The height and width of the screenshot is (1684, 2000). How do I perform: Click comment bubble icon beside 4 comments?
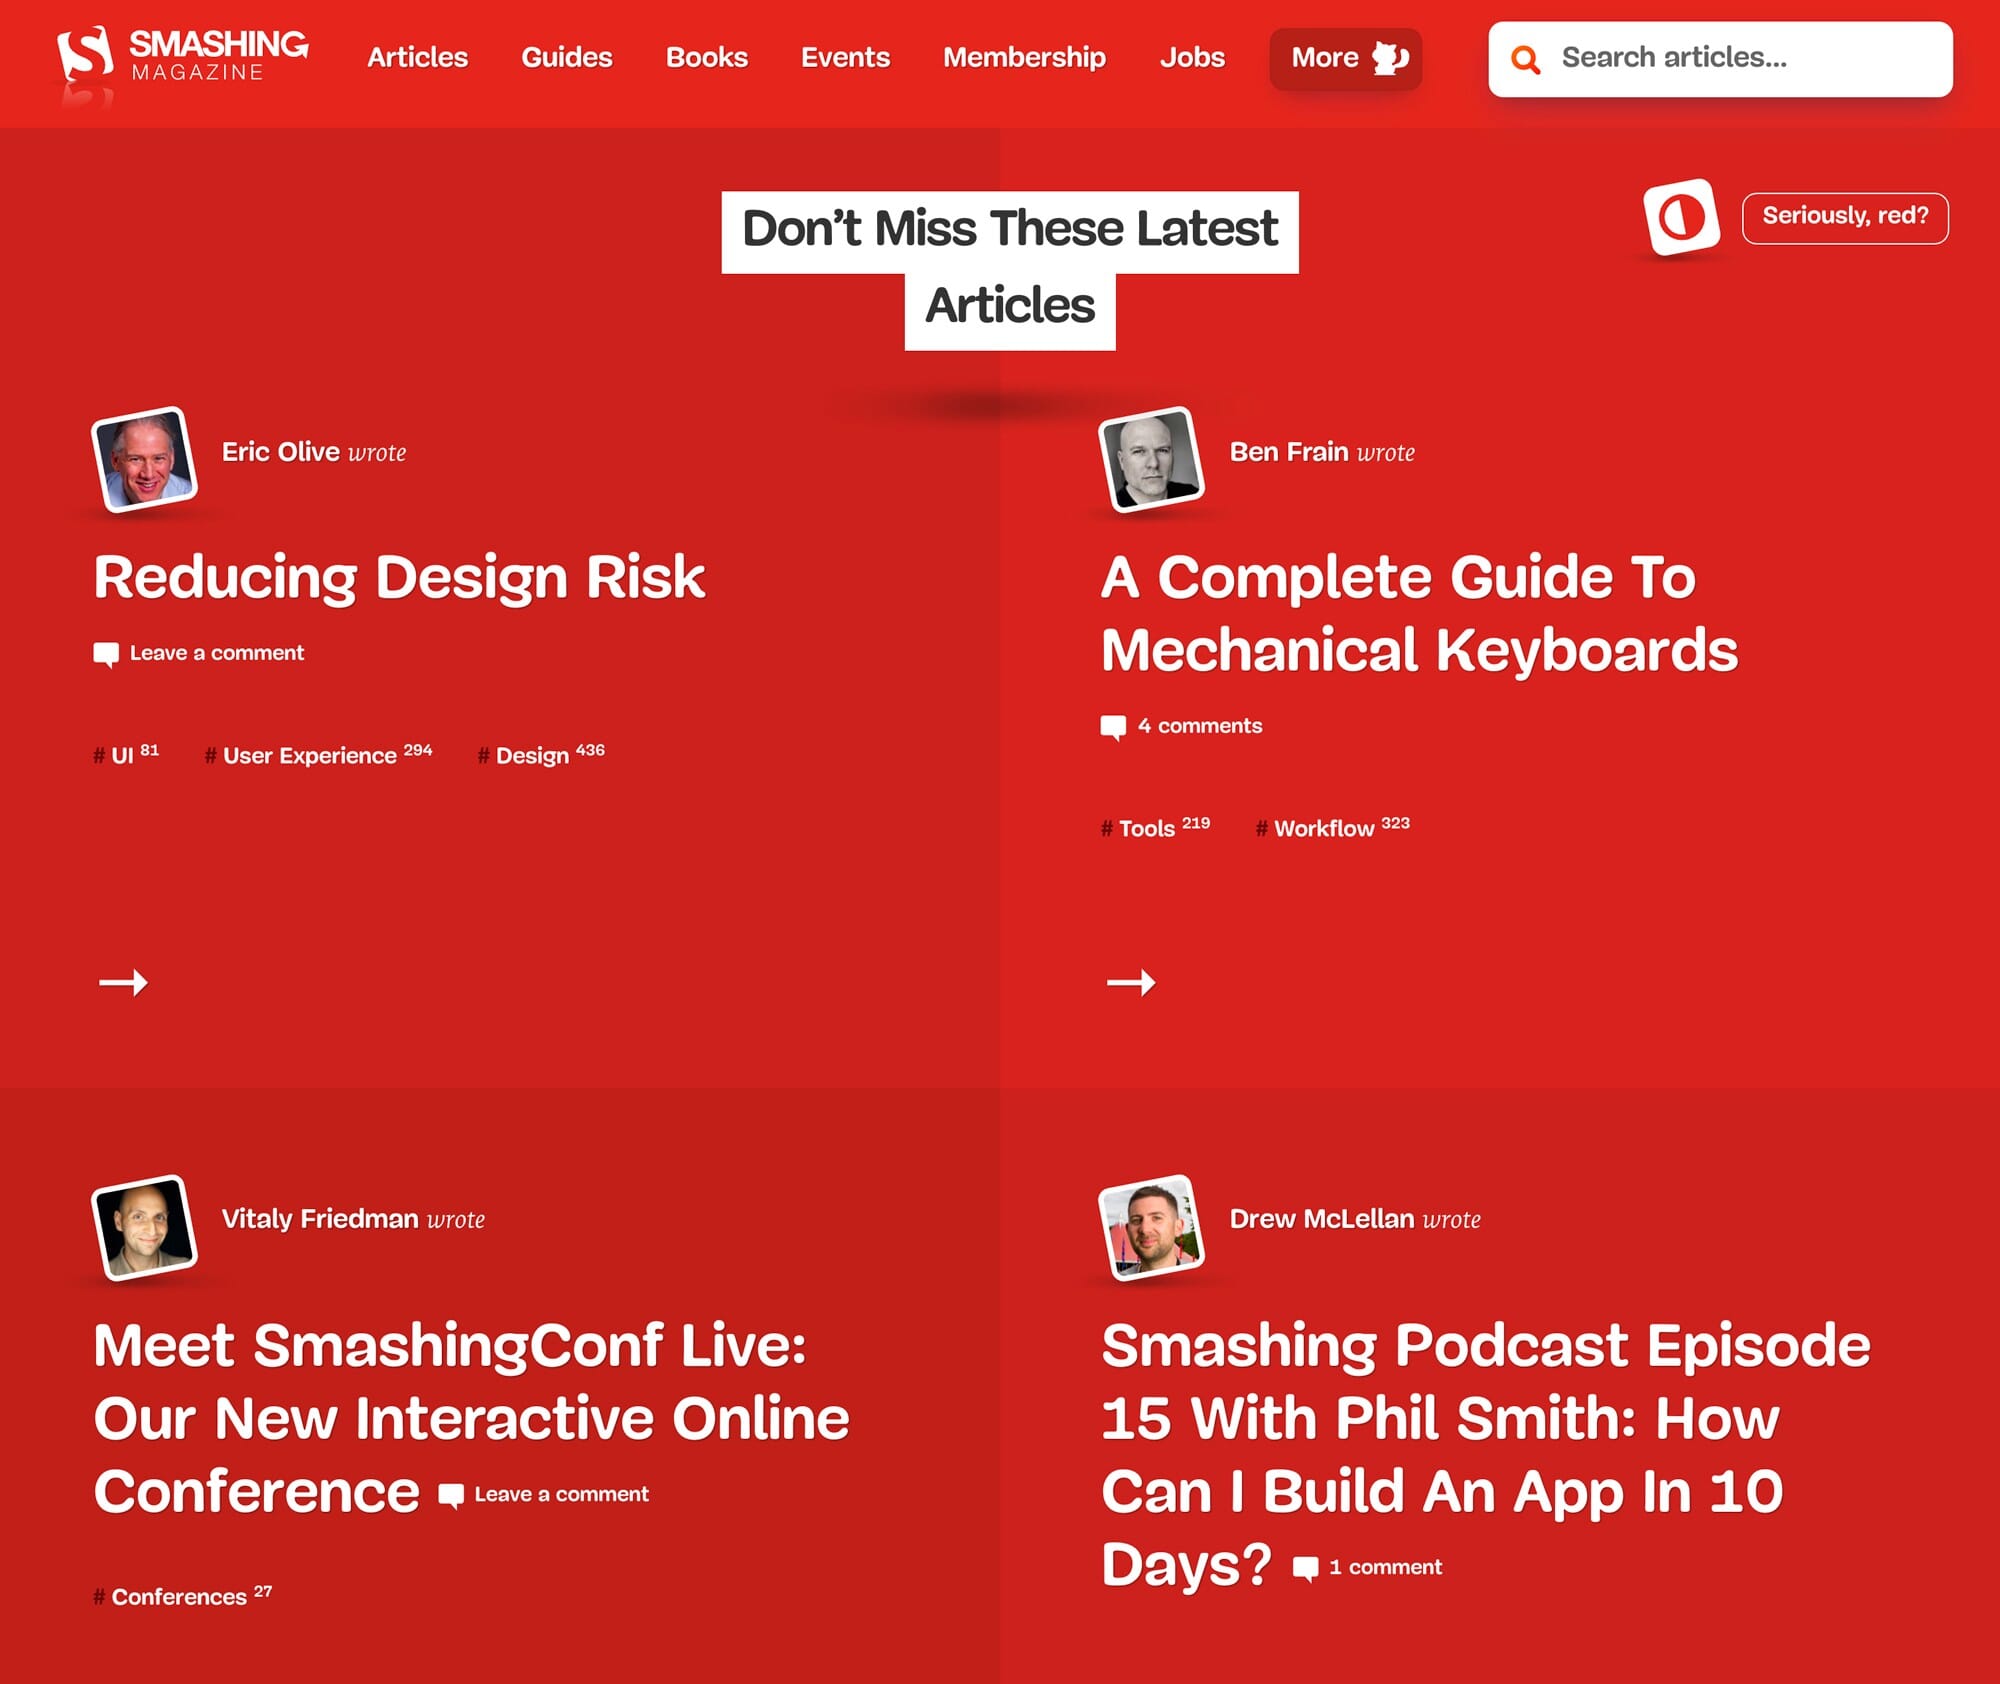[1113, 728]
